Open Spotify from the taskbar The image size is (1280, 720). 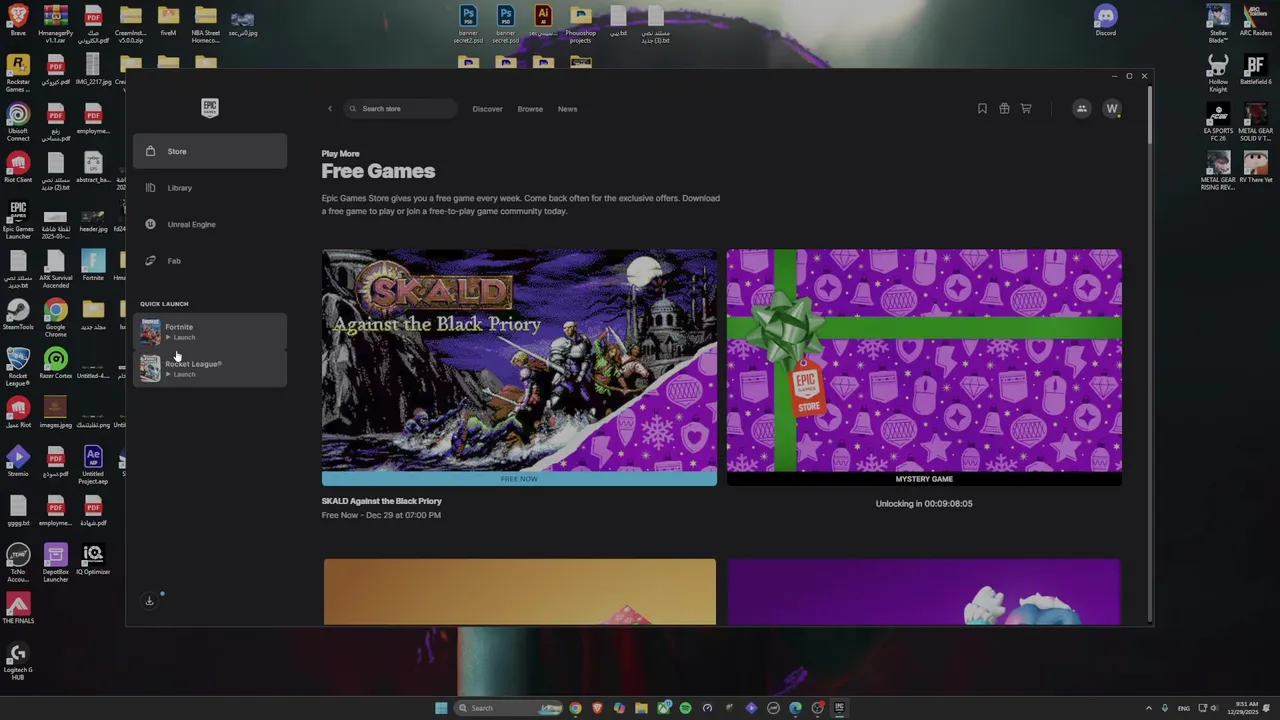click(685, 708)
